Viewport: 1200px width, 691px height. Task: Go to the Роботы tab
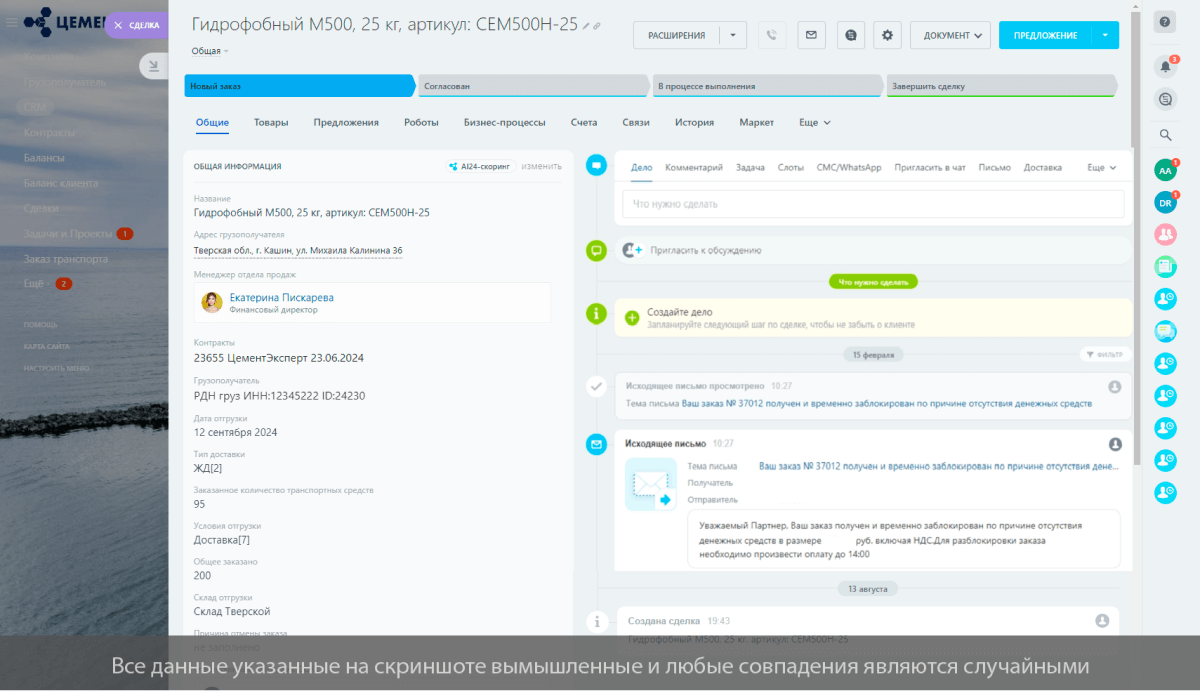click(x=421, y=122)
